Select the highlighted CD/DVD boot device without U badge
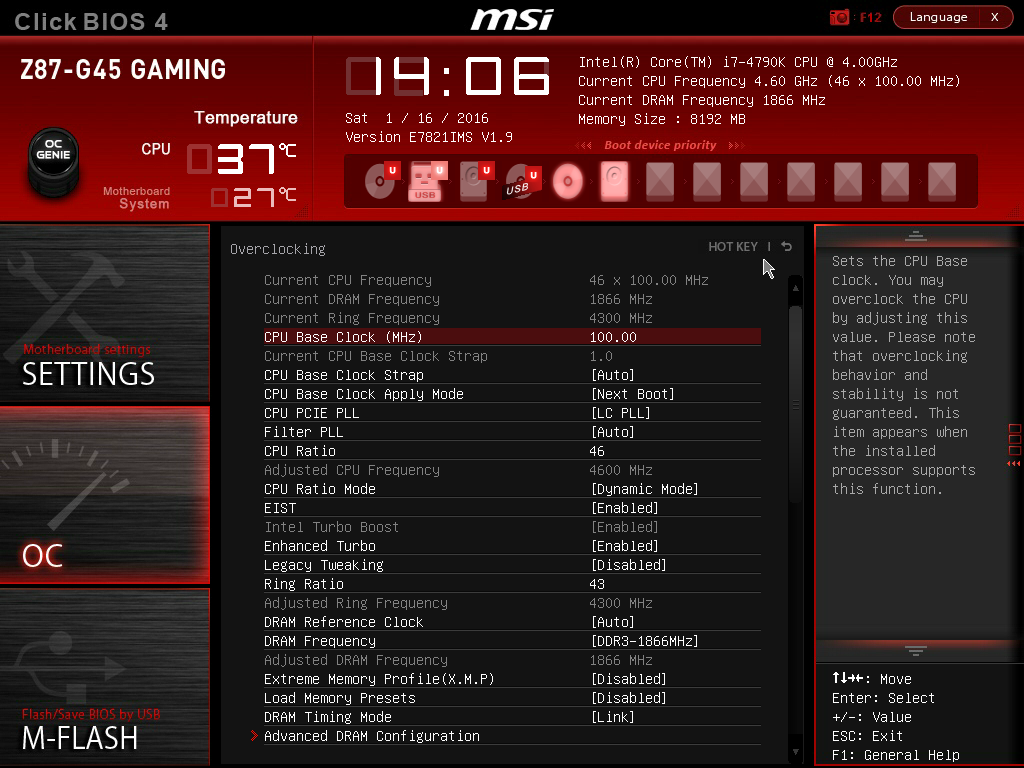1024x768 pixels. click(x=568, y=180)
